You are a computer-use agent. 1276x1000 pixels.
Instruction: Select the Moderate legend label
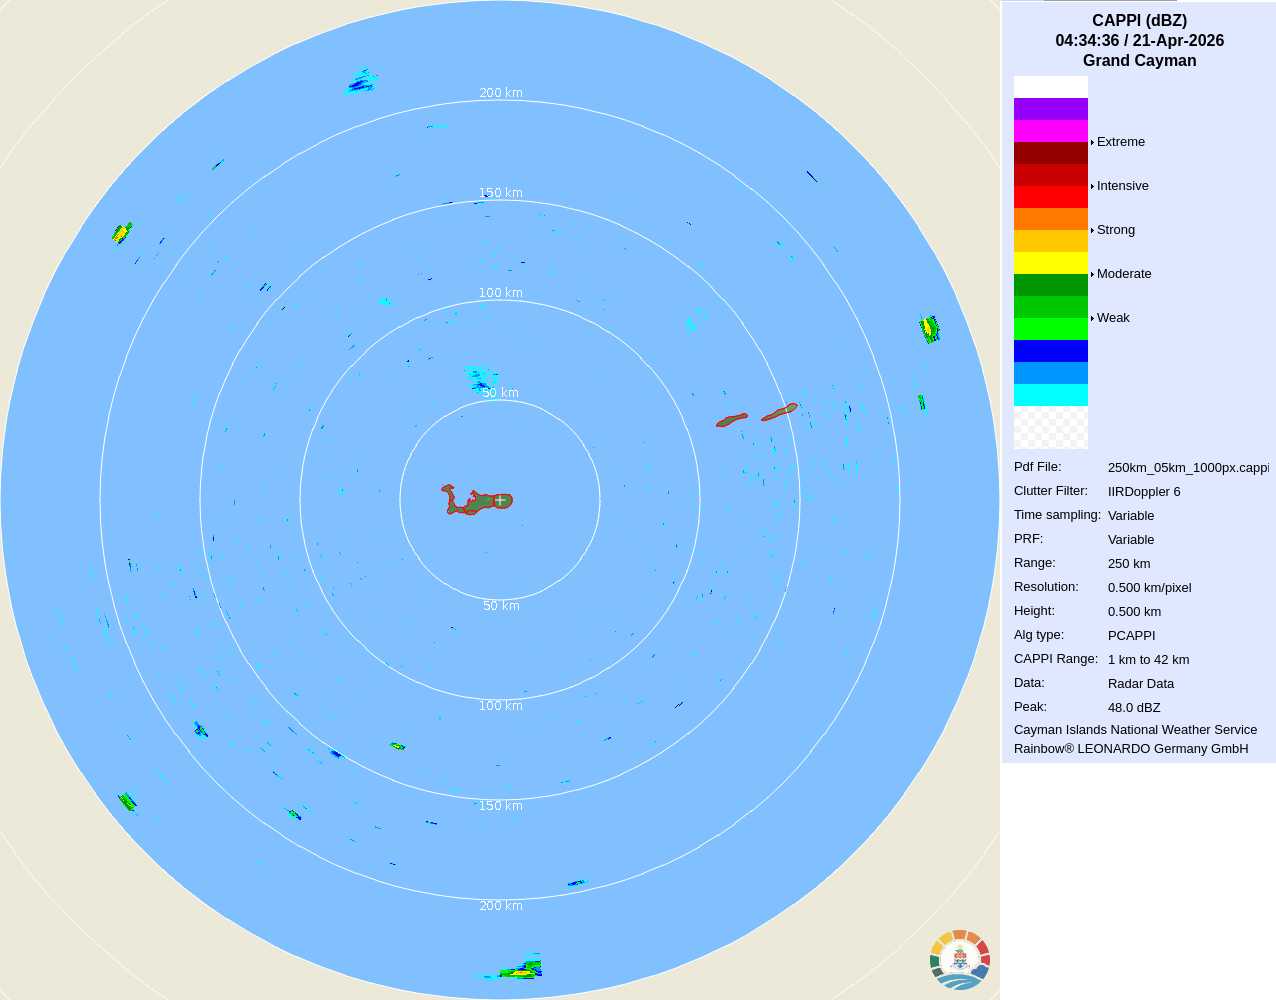1123,274
